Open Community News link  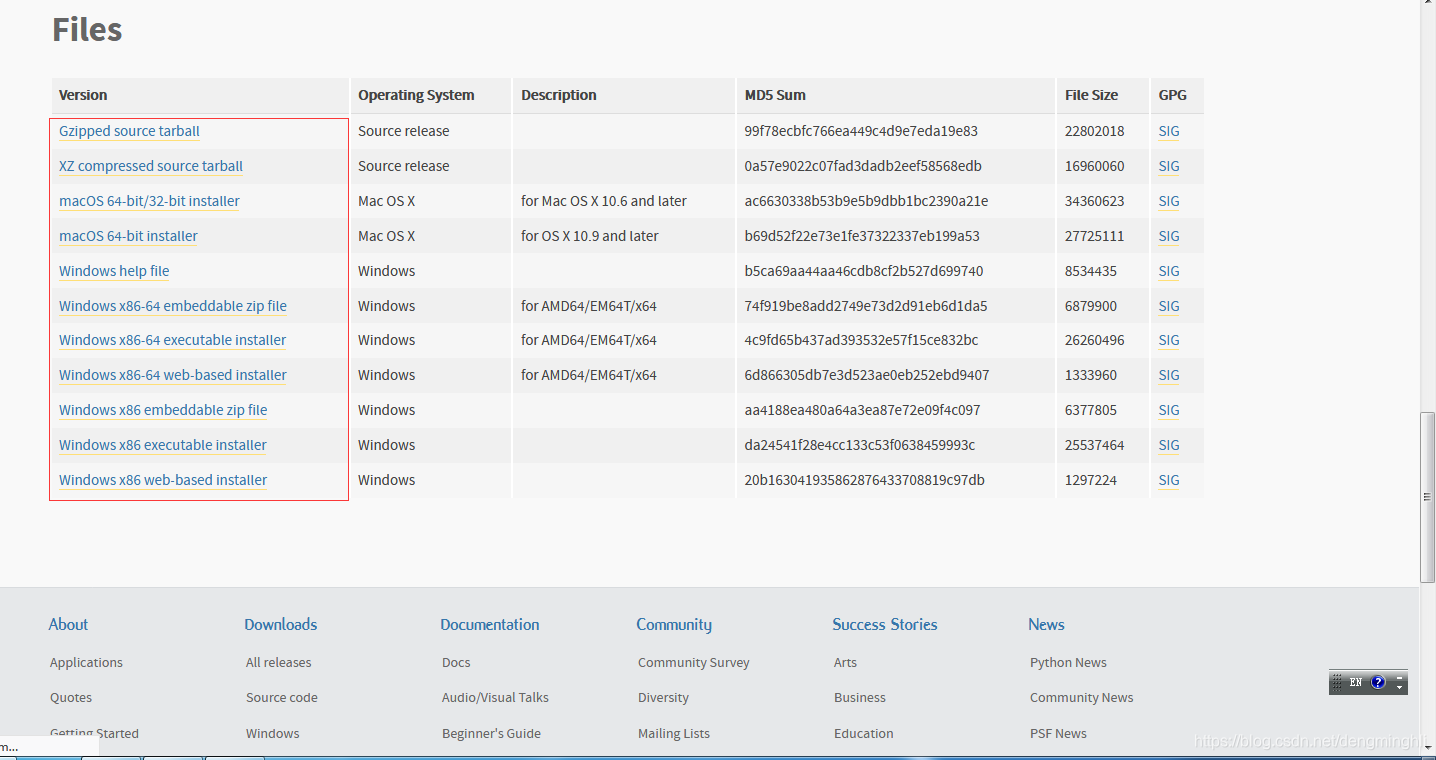pos(1082,697)
